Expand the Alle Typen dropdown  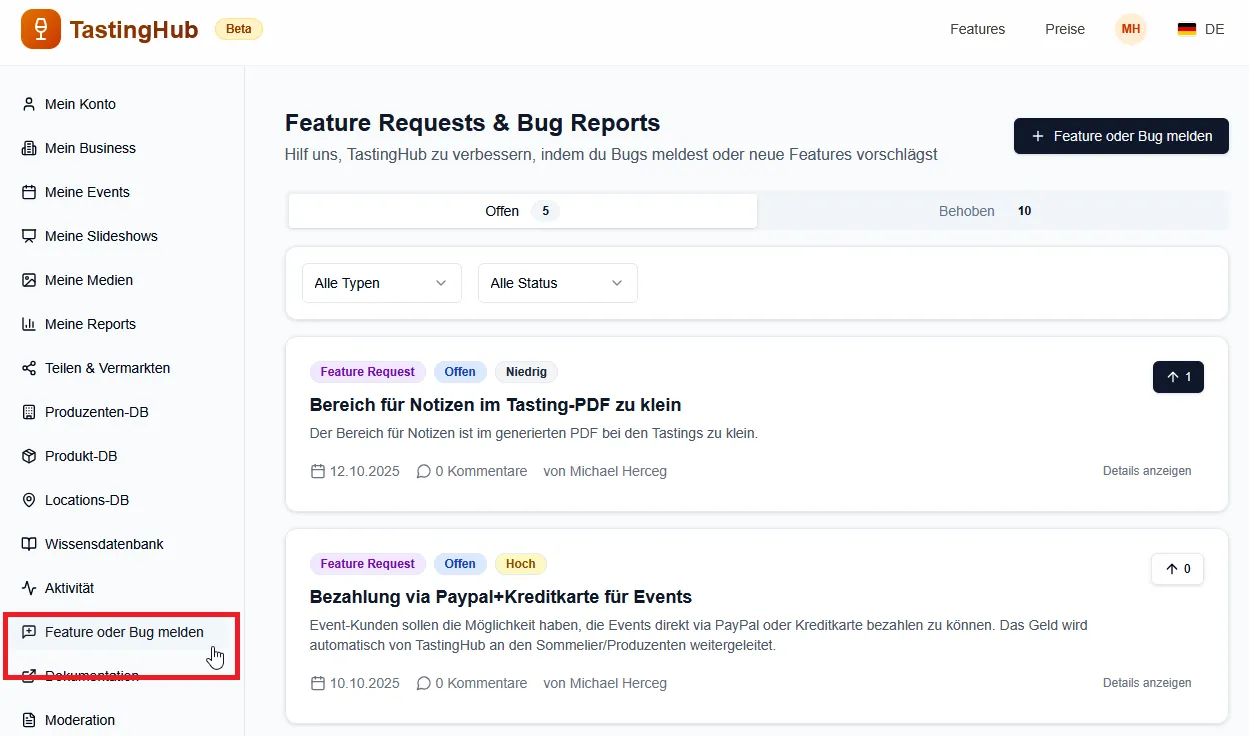381,283
